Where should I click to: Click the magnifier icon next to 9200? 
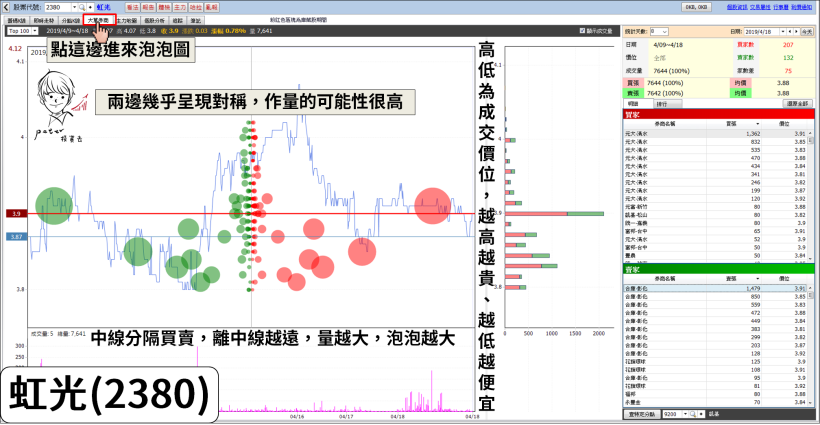pos(693,414)
